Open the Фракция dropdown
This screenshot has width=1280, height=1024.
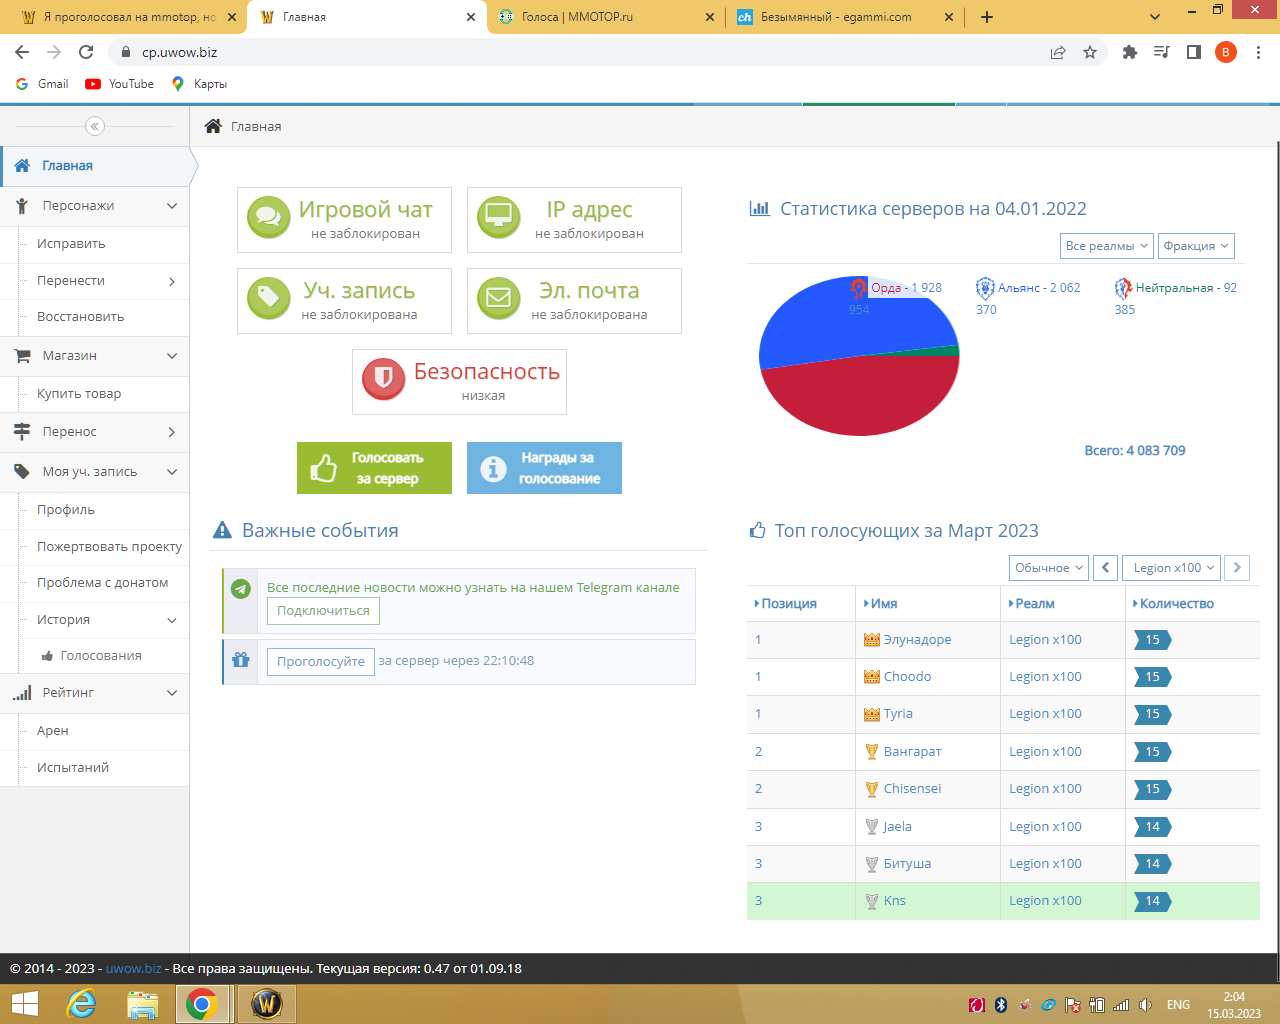pos(1196,246)
